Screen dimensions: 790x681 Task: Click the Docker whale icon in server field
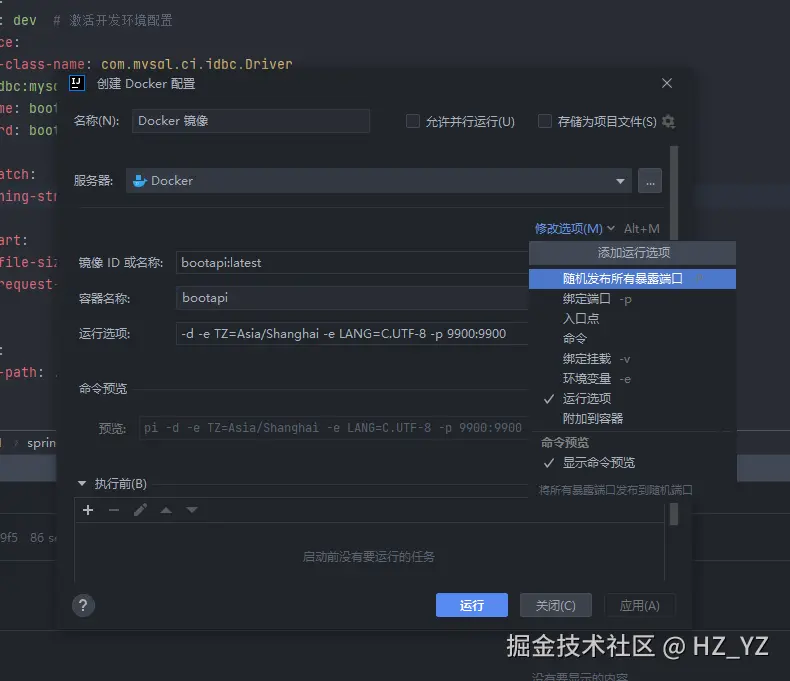[x=140, y=181]
